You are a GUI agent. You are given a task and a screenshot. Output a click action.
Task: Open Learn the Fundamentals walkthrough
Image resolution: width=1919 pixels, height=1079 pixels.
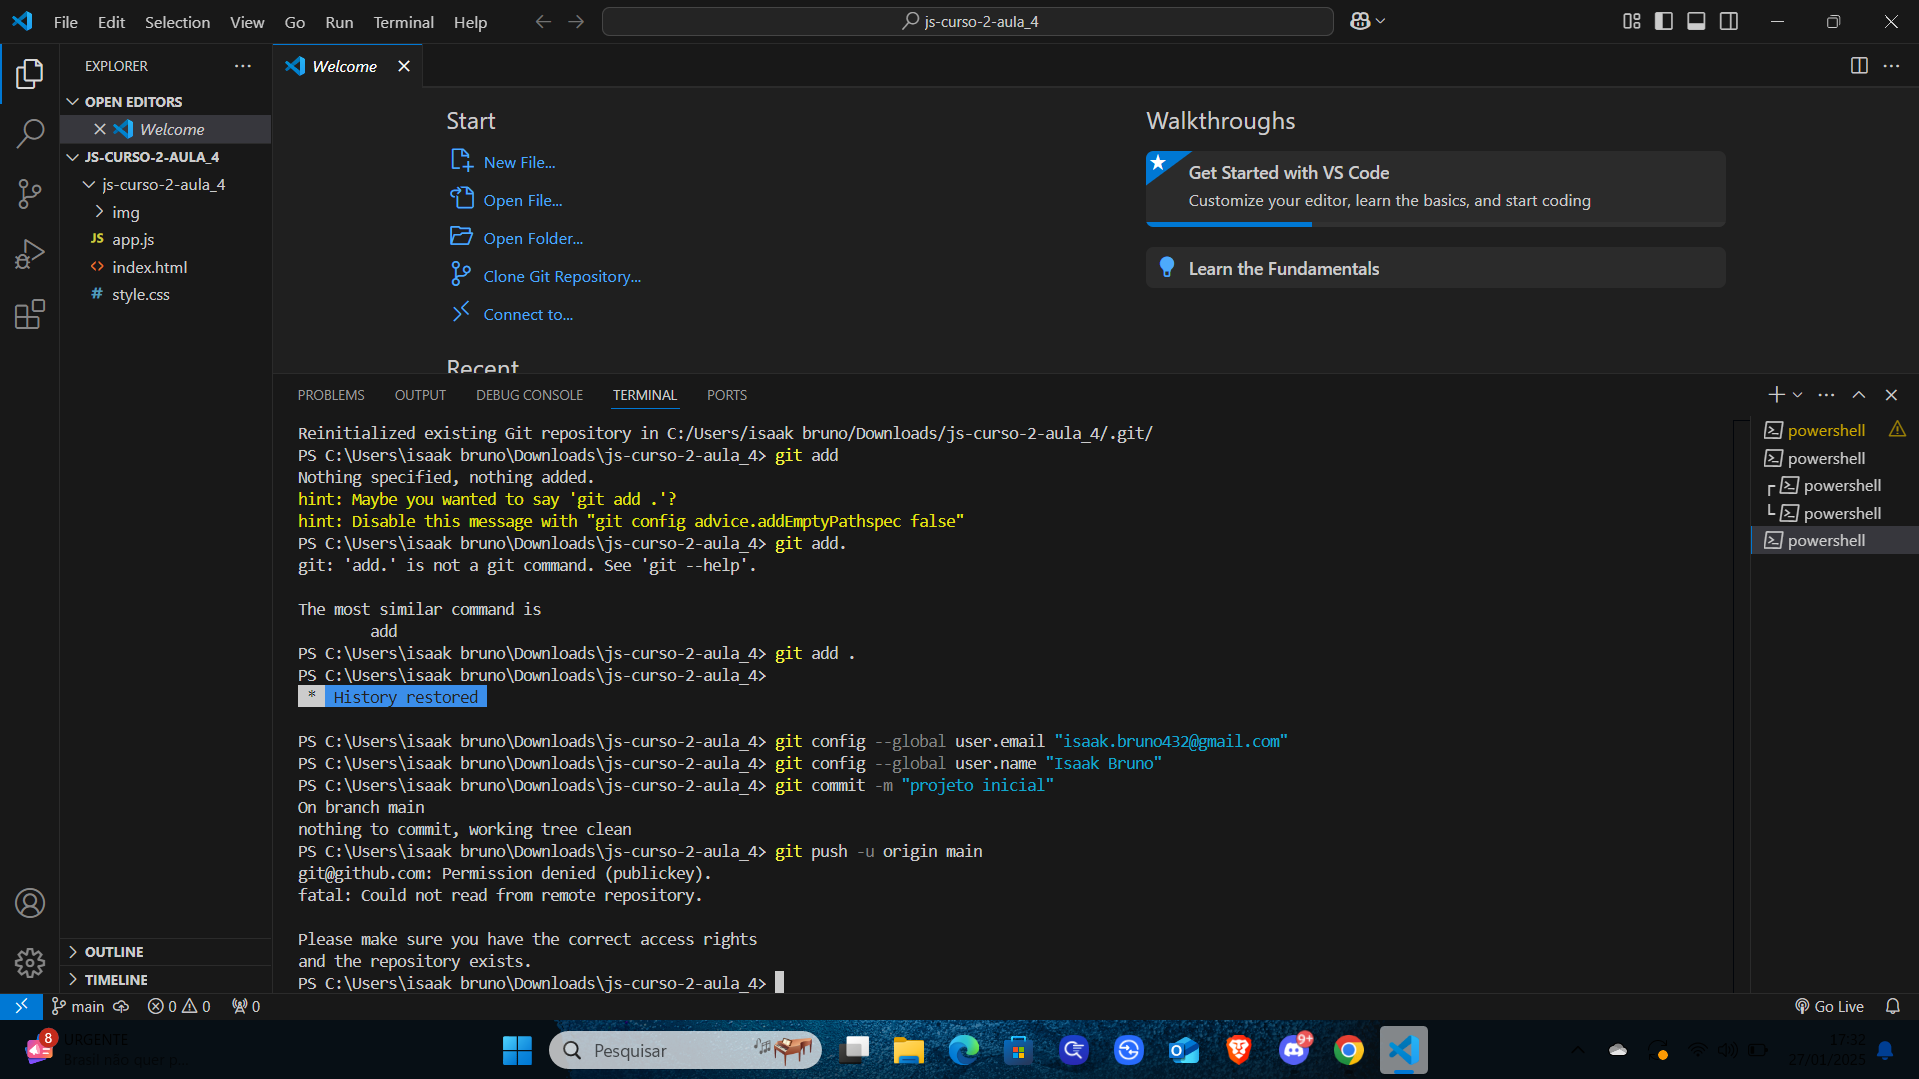(1435, 268)
